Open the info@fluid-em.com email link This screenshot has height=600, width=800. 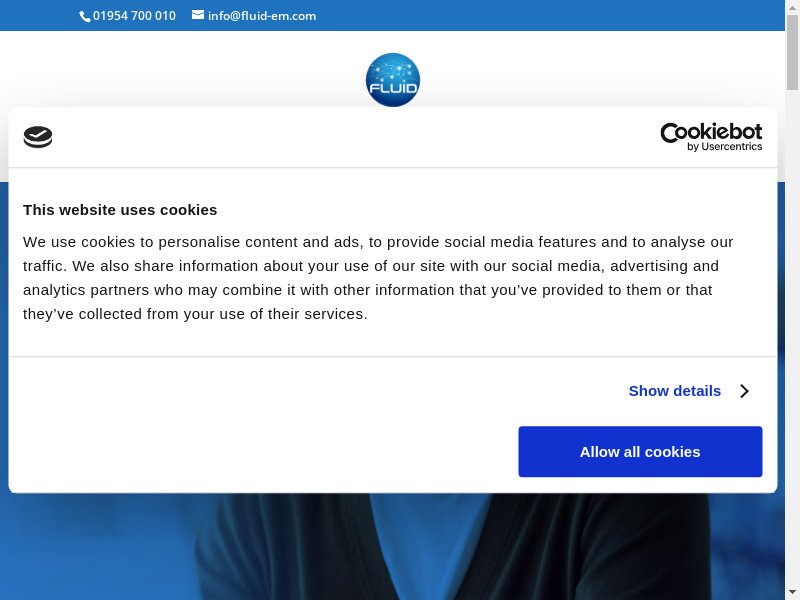click(262, 16)
